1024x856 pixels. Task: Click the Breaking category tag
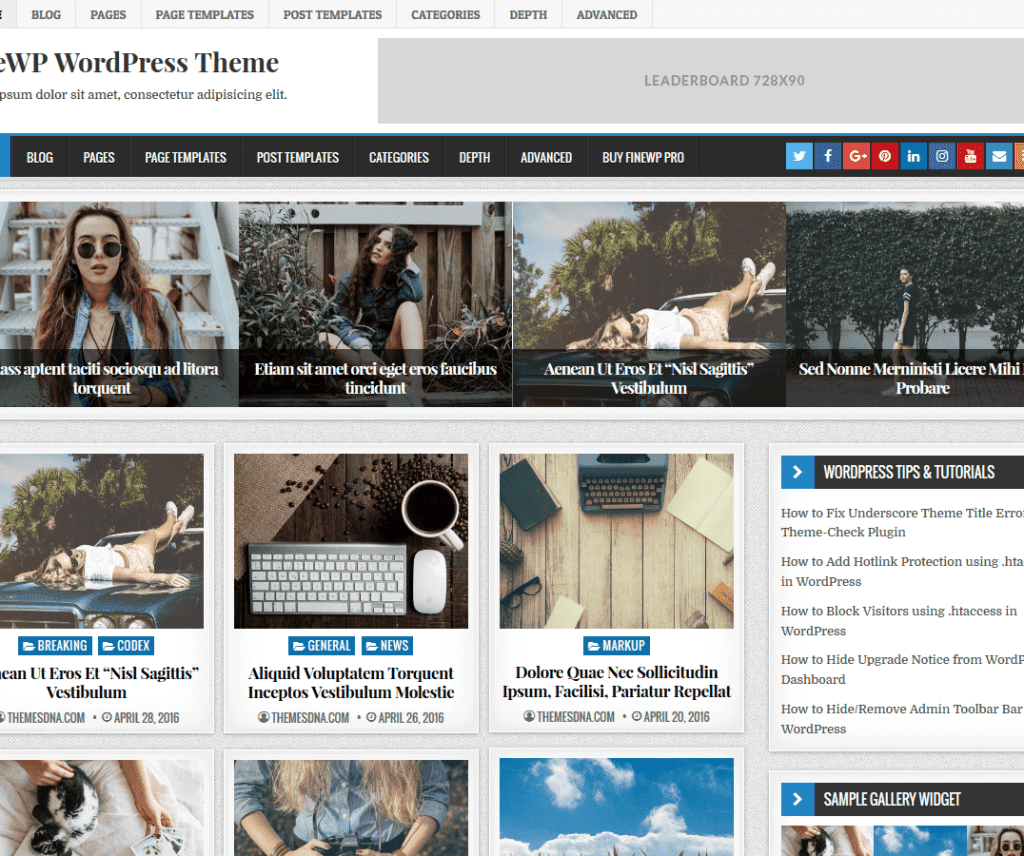55,646
